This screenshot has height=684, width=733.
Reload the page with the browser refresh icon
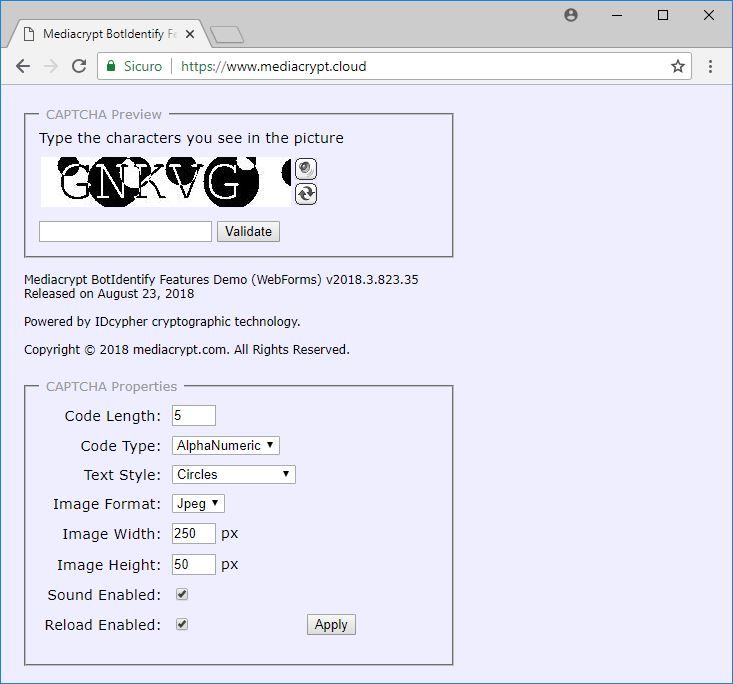[79, 66]
